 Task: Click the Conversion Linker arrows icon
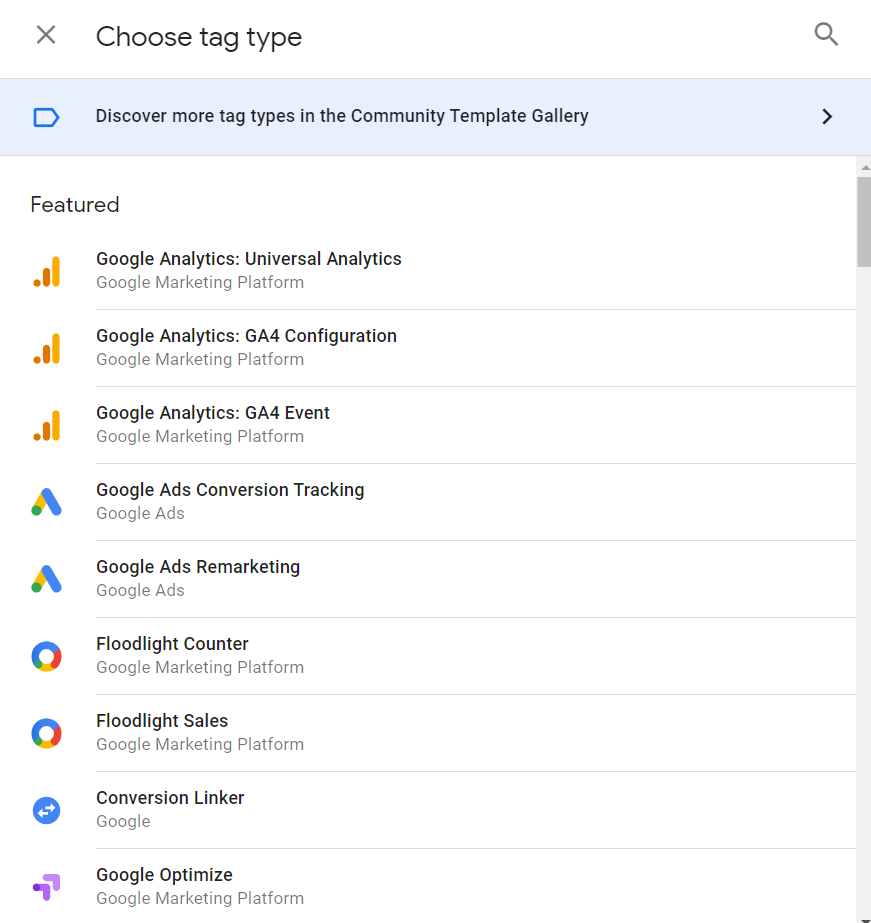click(x=46, y=810)
